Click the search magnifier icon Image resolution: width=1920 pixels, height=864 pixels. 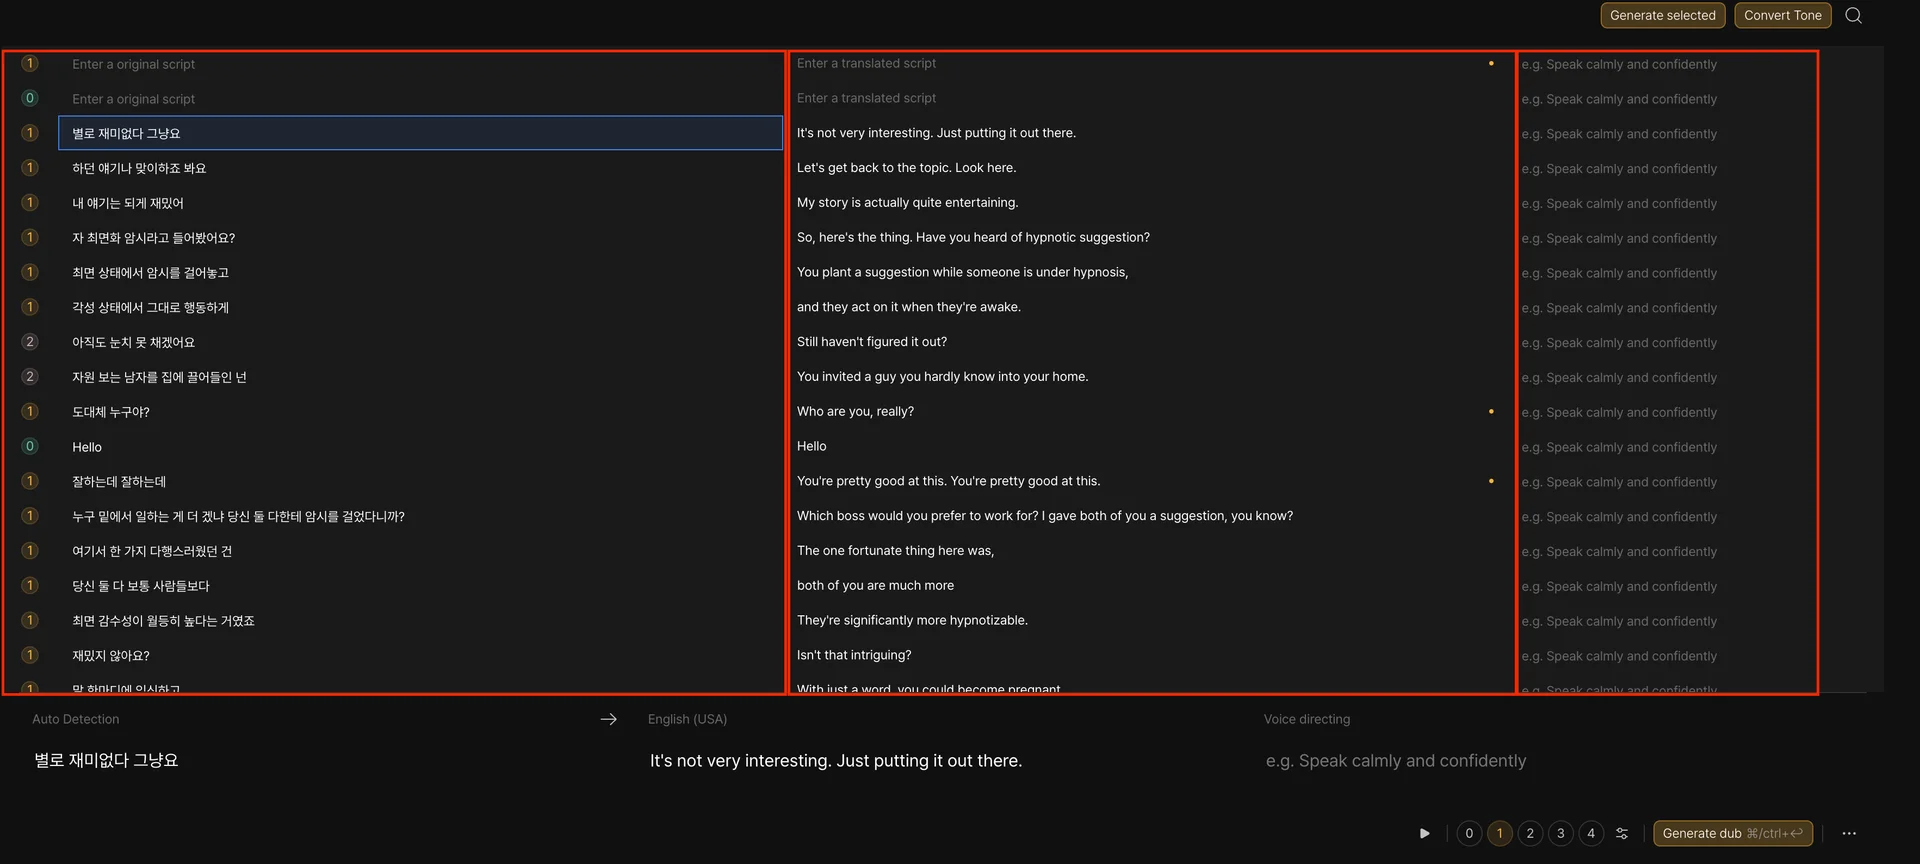pyautogui.click(x=1853, y=15)
